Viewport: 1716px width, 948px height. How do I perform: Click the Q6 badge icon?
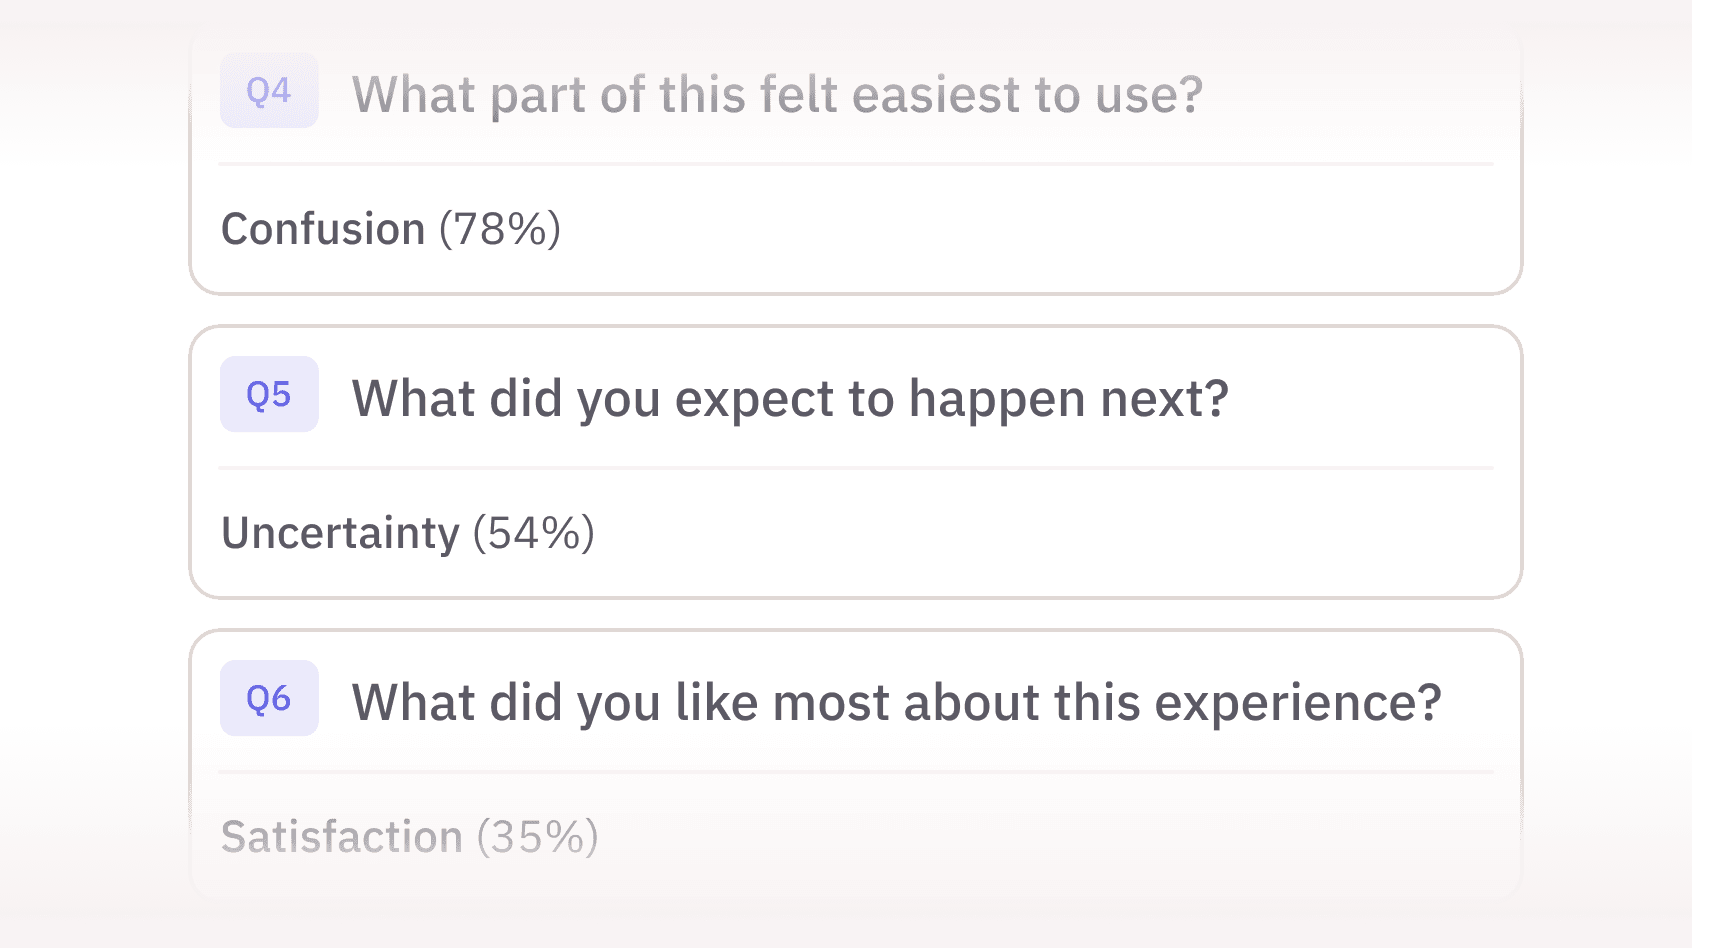[x=269, y=698]
